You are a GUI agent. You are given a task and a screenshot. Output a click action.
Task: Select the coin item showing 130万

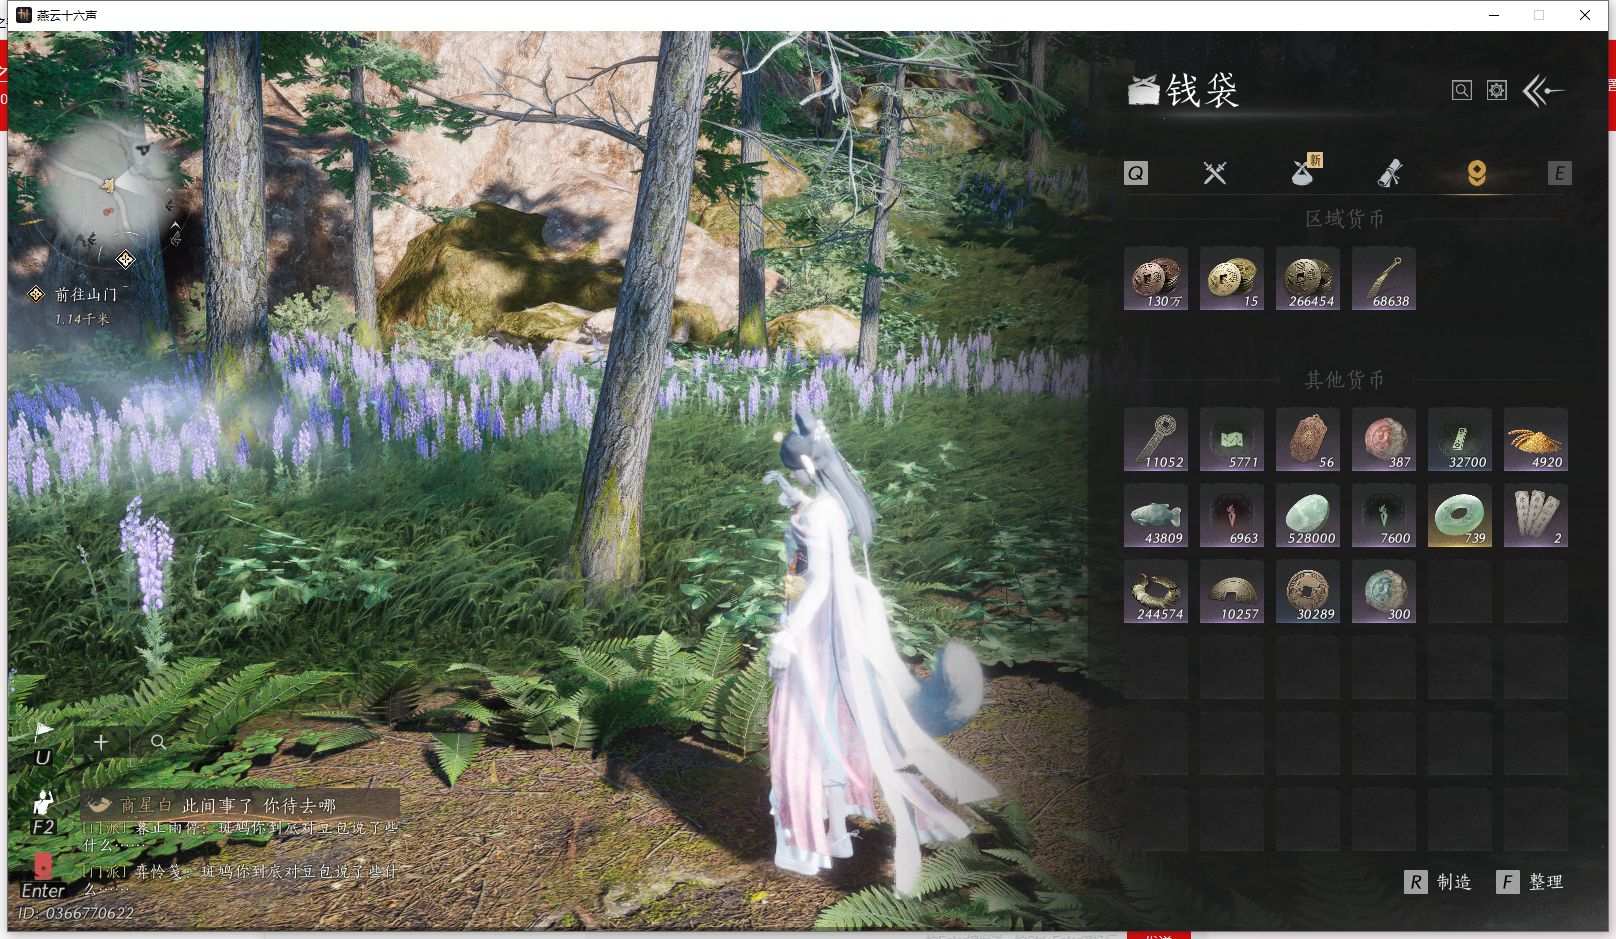coord(1156,279)
